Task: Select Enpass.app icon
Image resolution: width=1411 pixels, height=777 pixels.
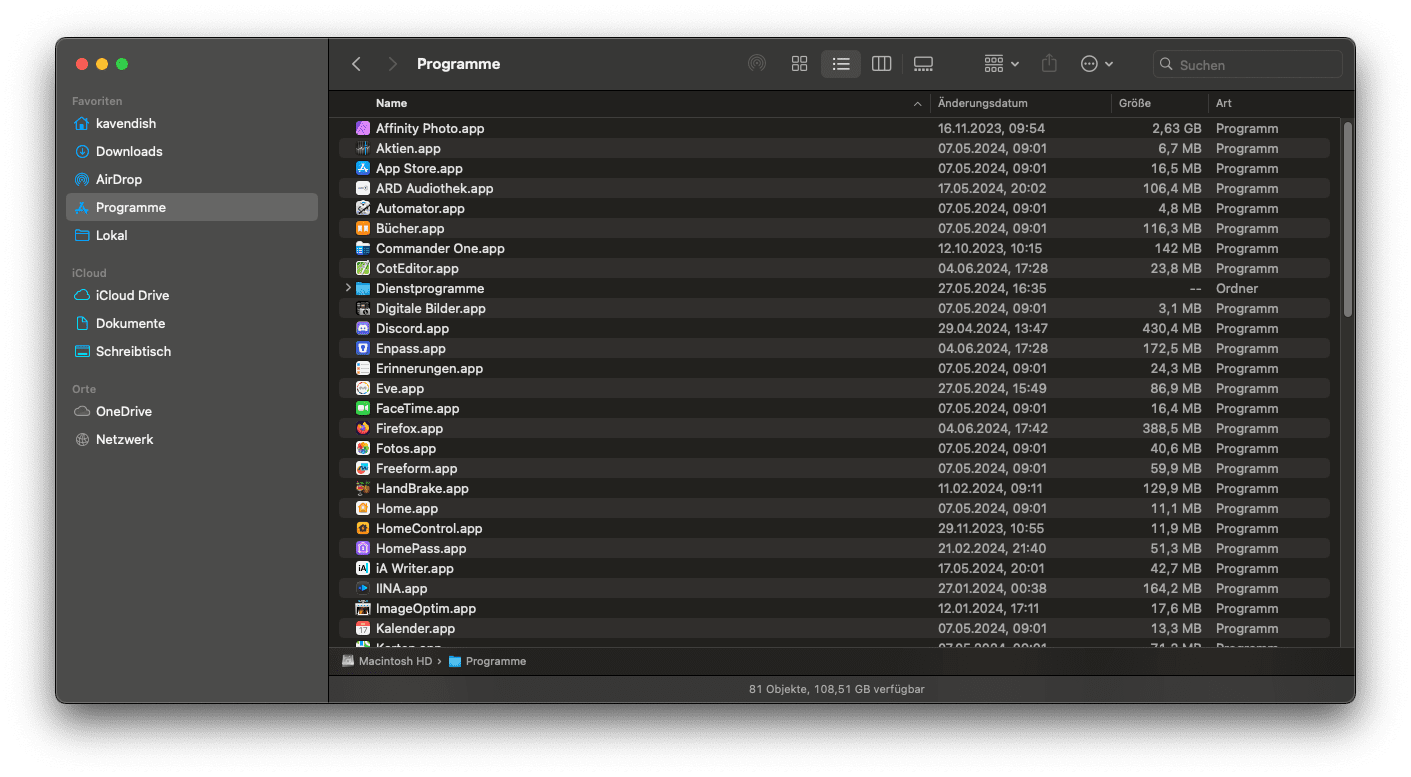Action: coord(363,348)
